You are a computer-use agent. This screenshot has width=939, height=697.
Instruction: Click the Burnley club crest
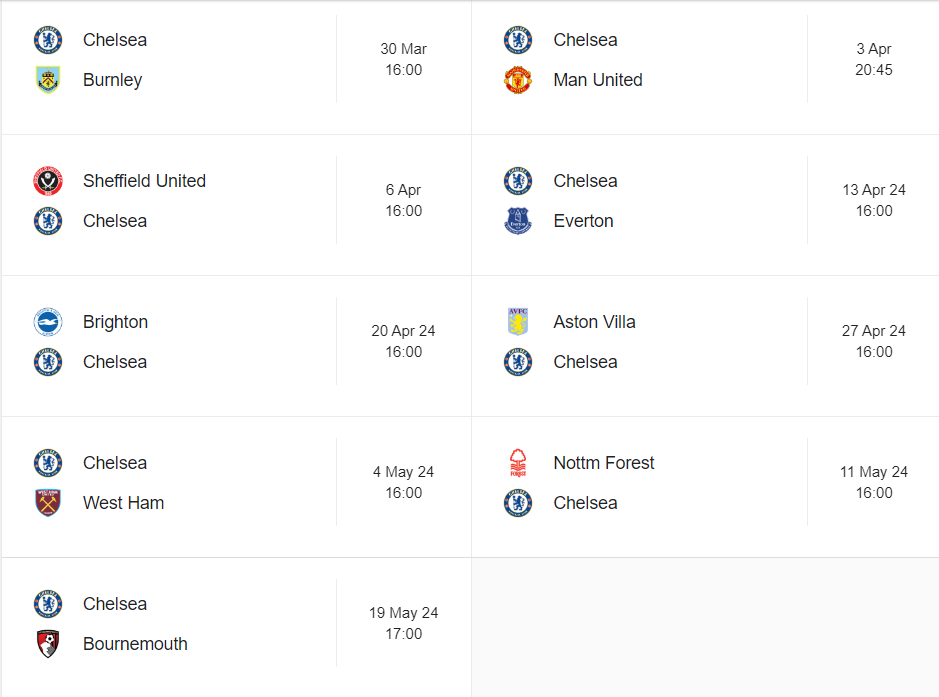(48, 80)
